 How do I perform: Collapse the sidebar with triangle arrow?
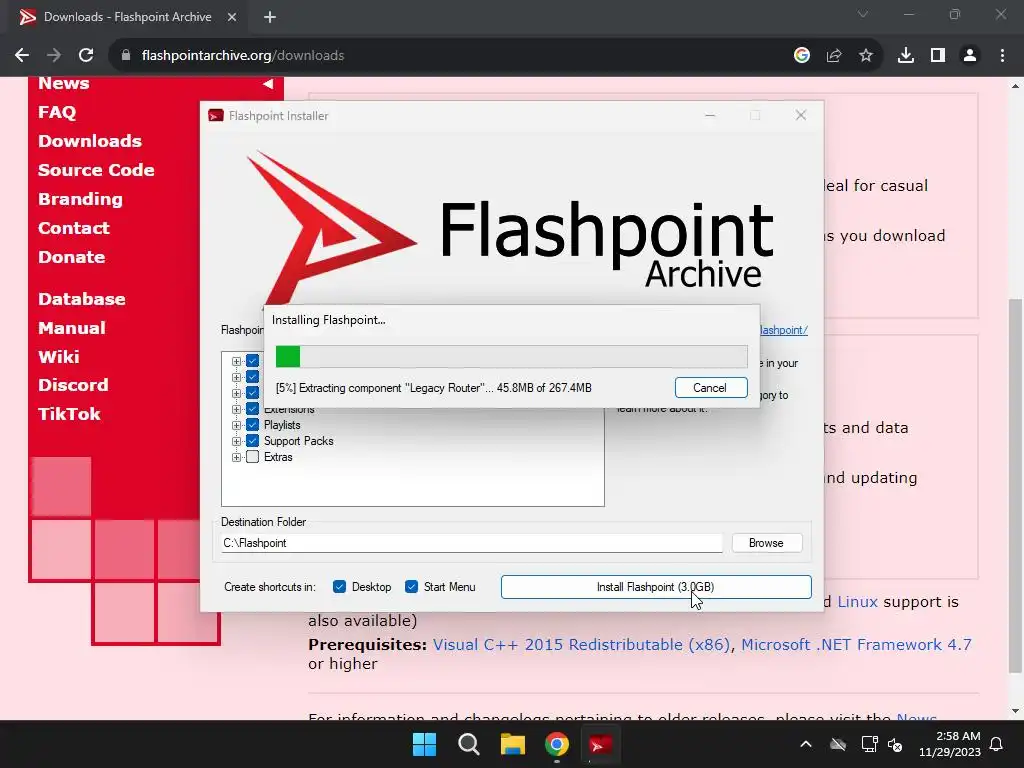(268, 84)
